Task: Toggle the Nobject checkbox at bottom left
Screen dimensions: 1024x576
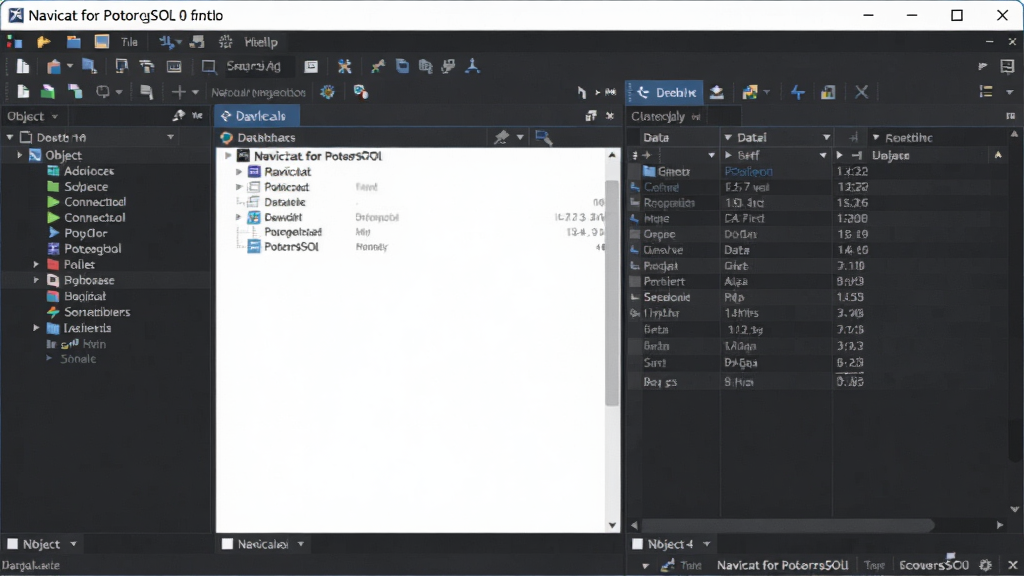Action: [12, 544]
